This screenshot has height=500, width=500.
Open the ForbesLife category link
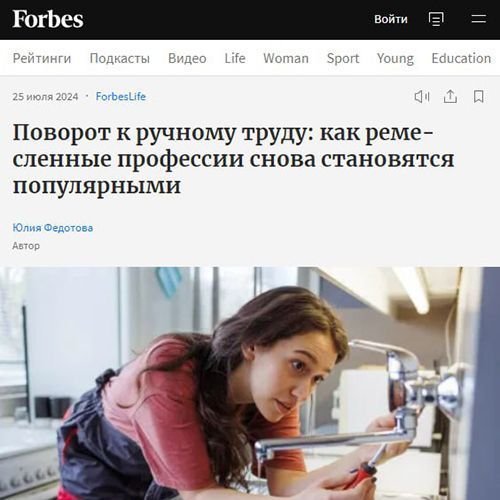[x=121, y=97]
